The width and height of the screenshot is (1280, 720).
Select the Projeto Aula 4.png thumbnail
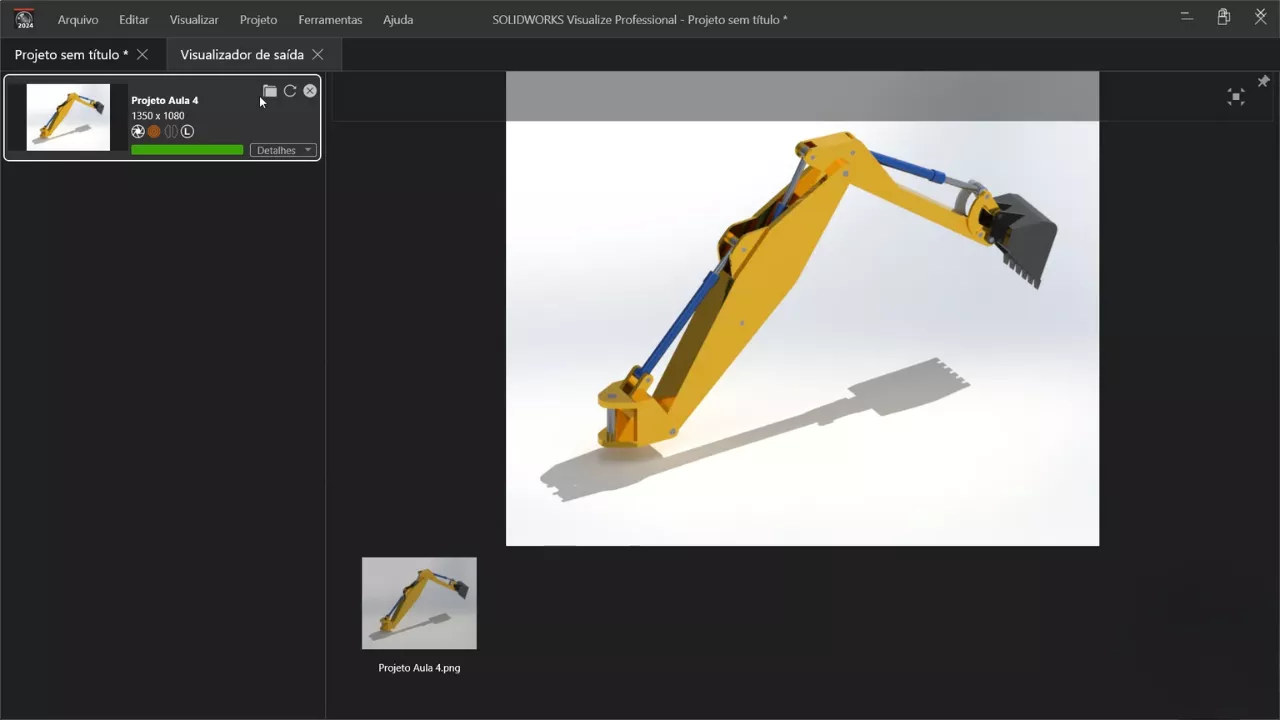click(x=419, y=604)
